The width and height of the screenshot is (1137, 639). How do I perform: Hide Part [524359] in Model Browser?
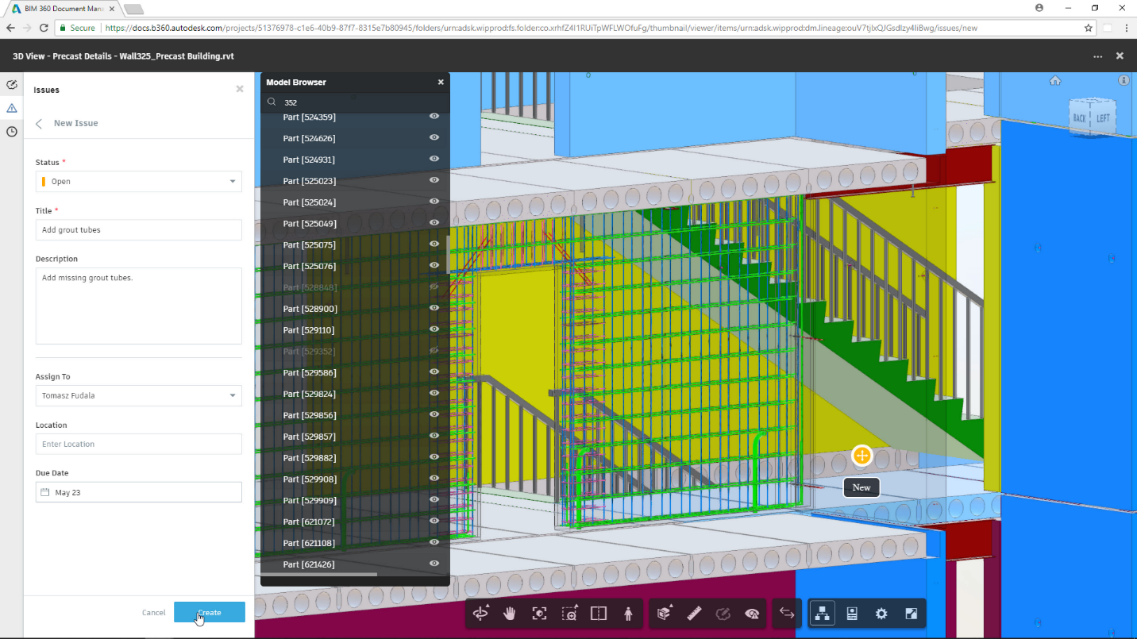(434, 117)
